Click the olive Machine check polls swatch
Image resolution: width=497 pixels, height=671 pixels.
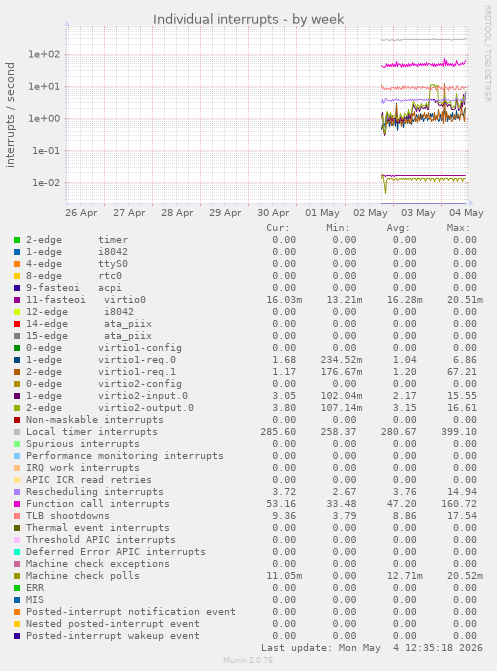coord(17,576)
